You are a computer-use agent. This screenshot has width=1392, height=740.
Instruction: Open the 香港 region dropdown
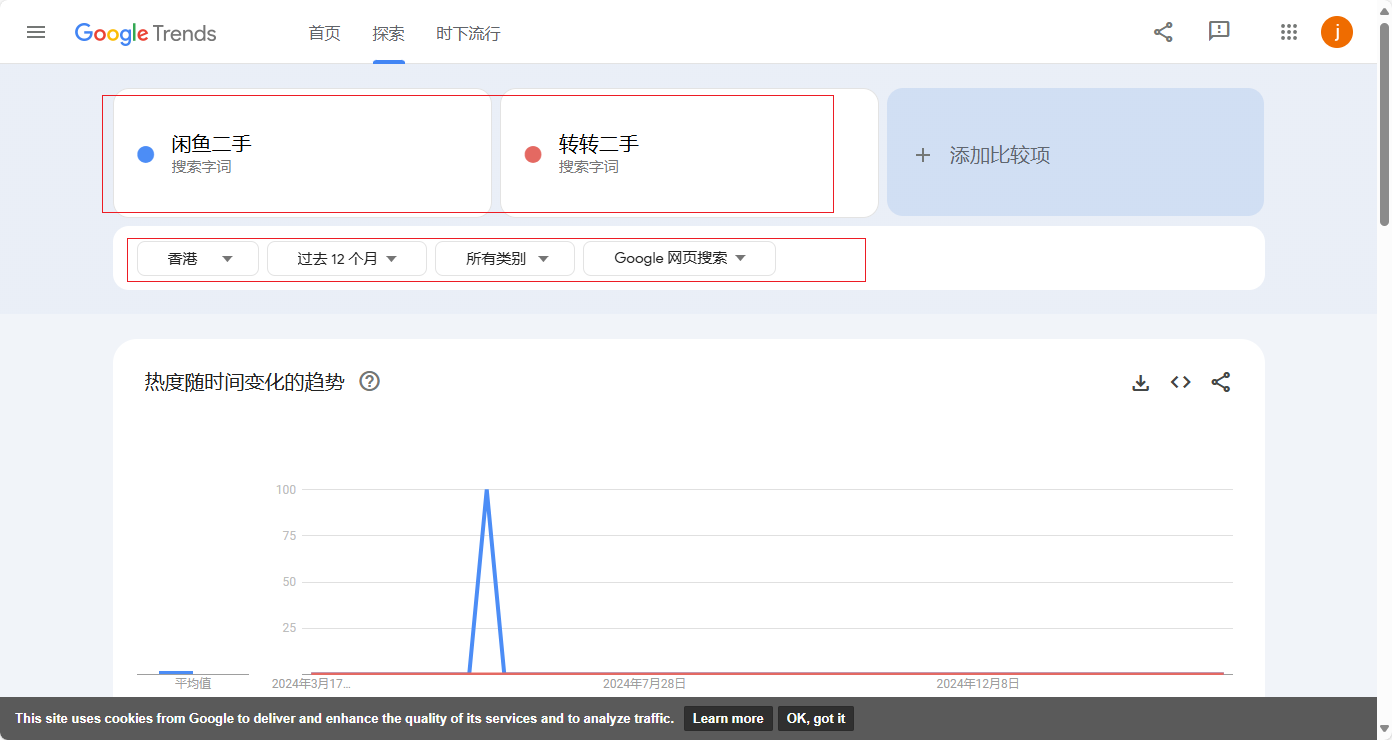[198, 258]
